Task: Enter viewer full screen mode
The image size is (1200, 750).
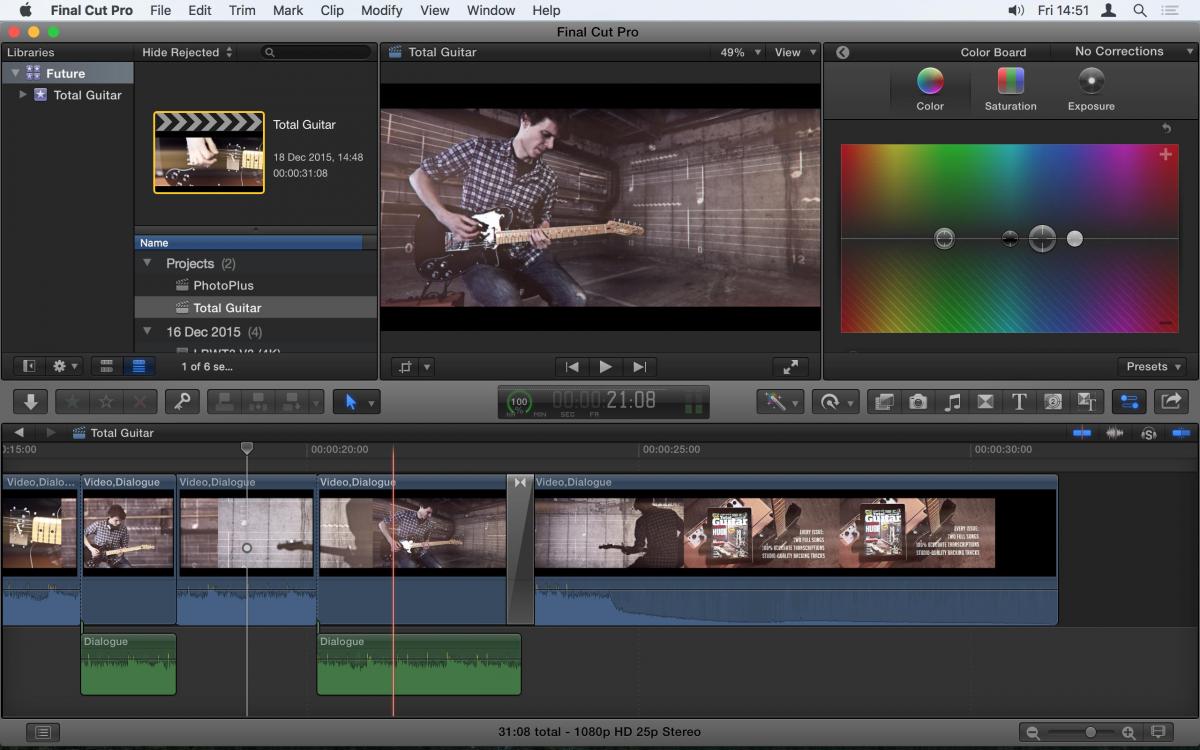Action: 790,367
